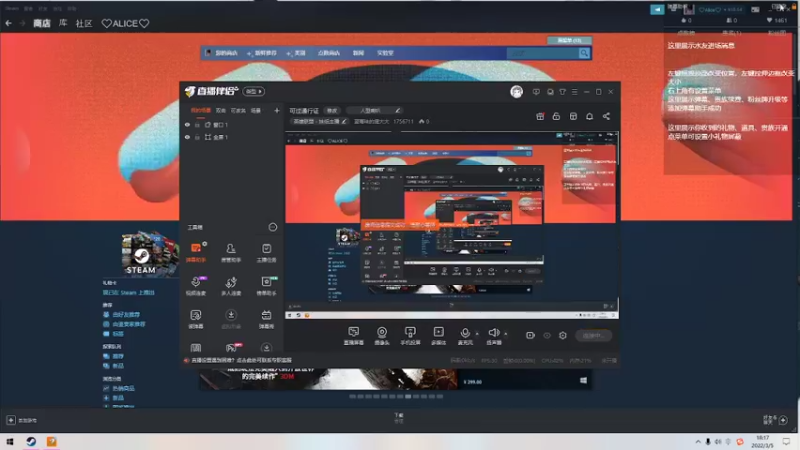
Task: Open the 新闻 item in Steam store bar
Action: (358, 53)
